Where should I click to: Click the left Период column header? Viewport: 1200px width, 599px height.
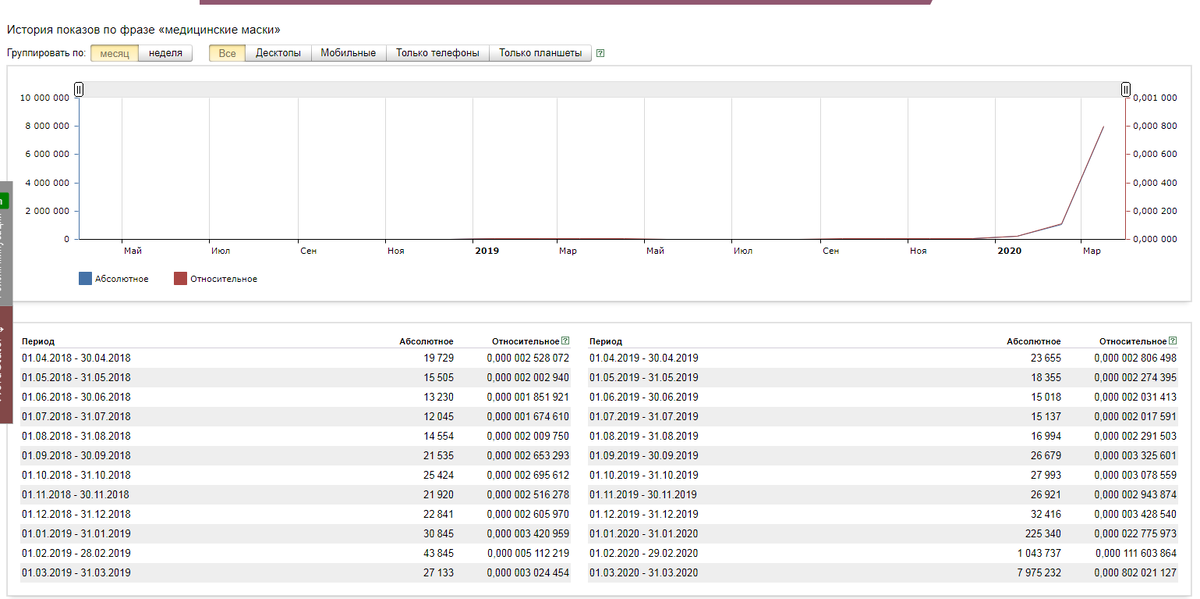click(38, 341)
